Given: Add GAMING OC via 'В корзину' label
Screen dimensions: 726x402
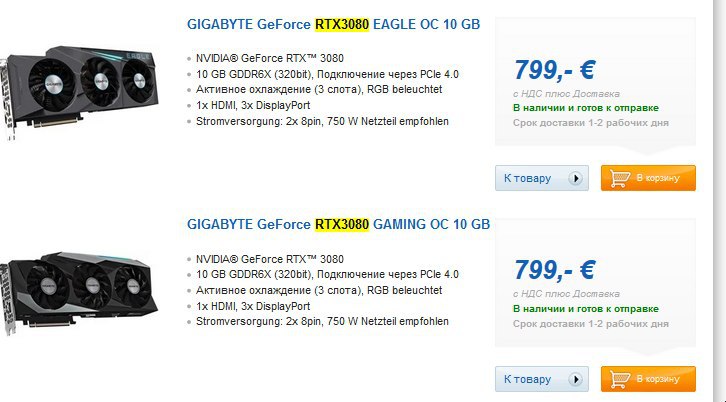Looking at the screenshot, I should 659,380.
